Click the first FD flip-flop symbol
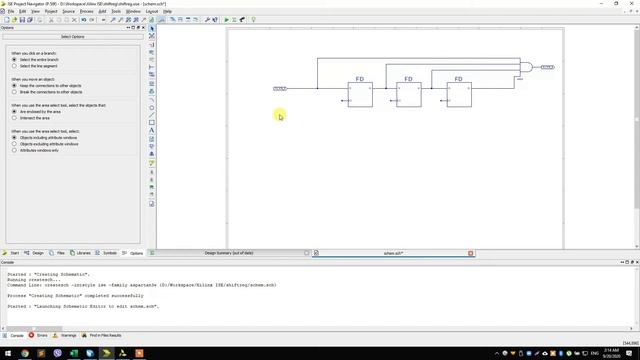The height and width of the screenshot is (360, 640). click(x=360, y=94)
